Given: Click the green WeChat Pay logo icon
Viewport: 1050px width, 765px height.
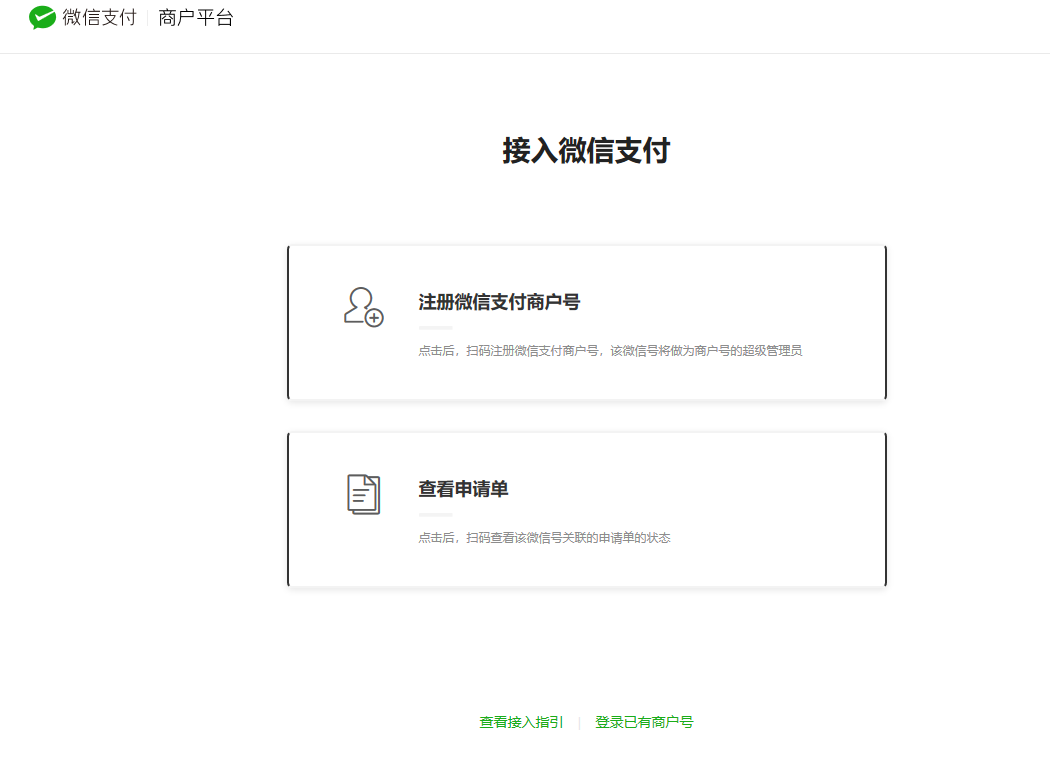Looking at the screenshot, I should tap(42, 17).
